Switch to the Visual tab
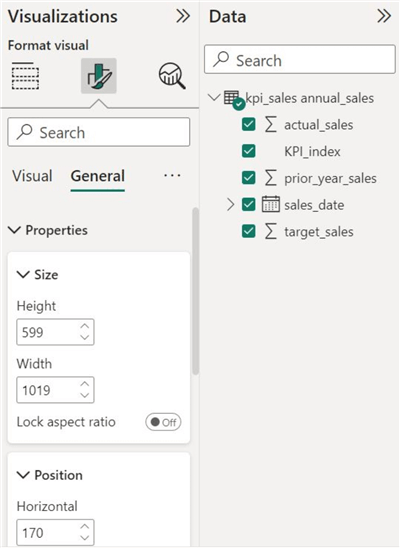The height and width of the screenshot is (548, 400). tap(32, 176)
